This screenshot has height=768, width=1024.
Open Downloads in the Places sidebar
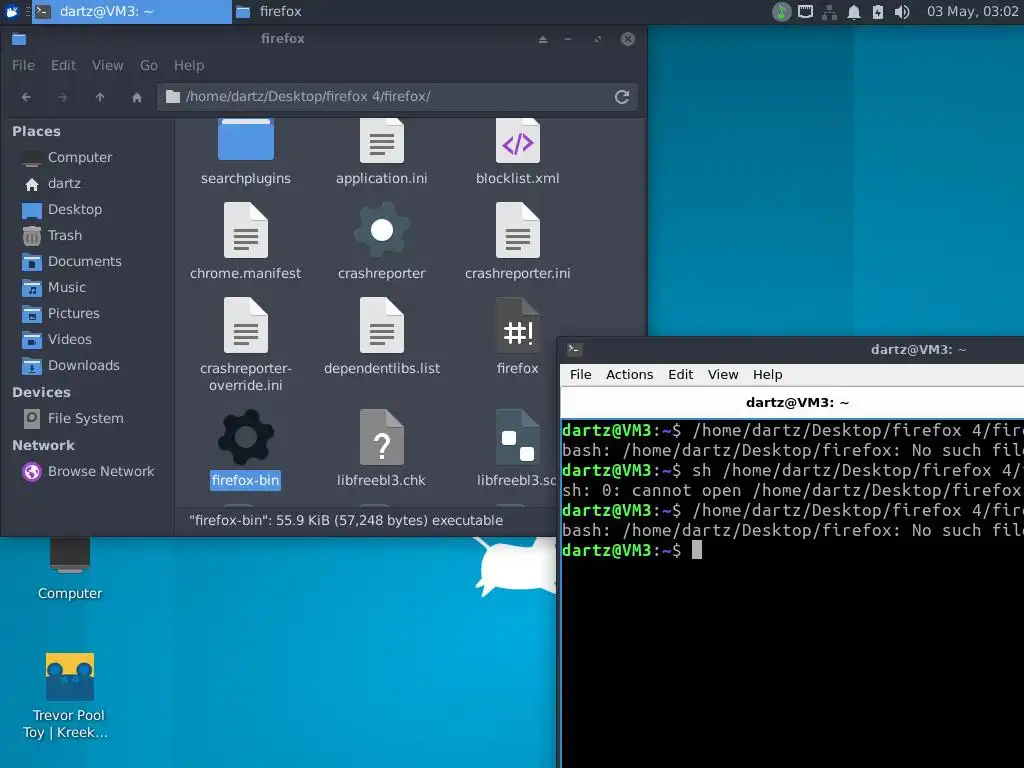84,366
